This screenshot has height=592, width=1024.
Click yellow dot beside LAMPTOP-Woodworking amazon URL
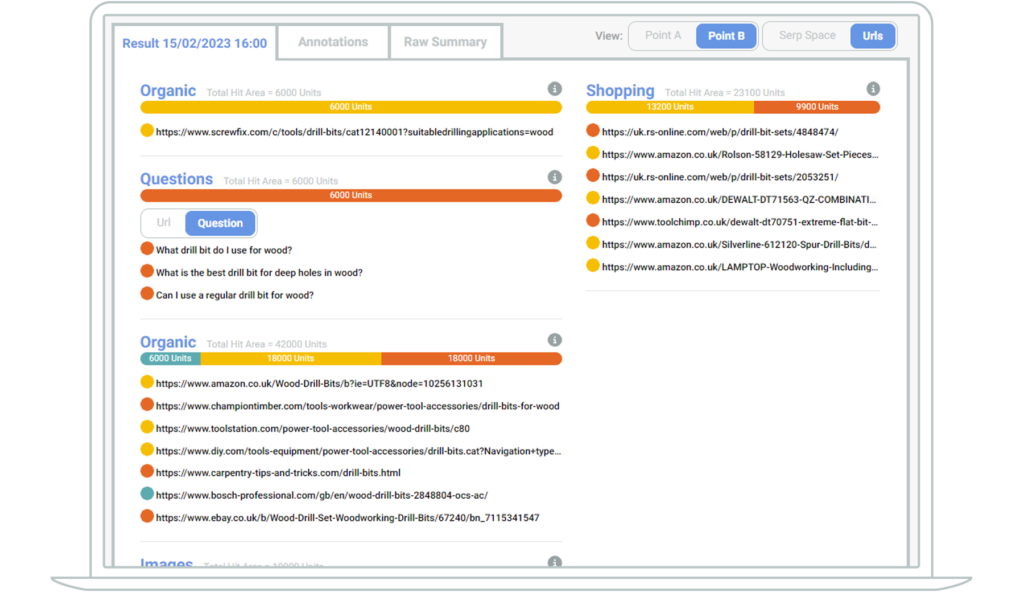coord(593,265)
